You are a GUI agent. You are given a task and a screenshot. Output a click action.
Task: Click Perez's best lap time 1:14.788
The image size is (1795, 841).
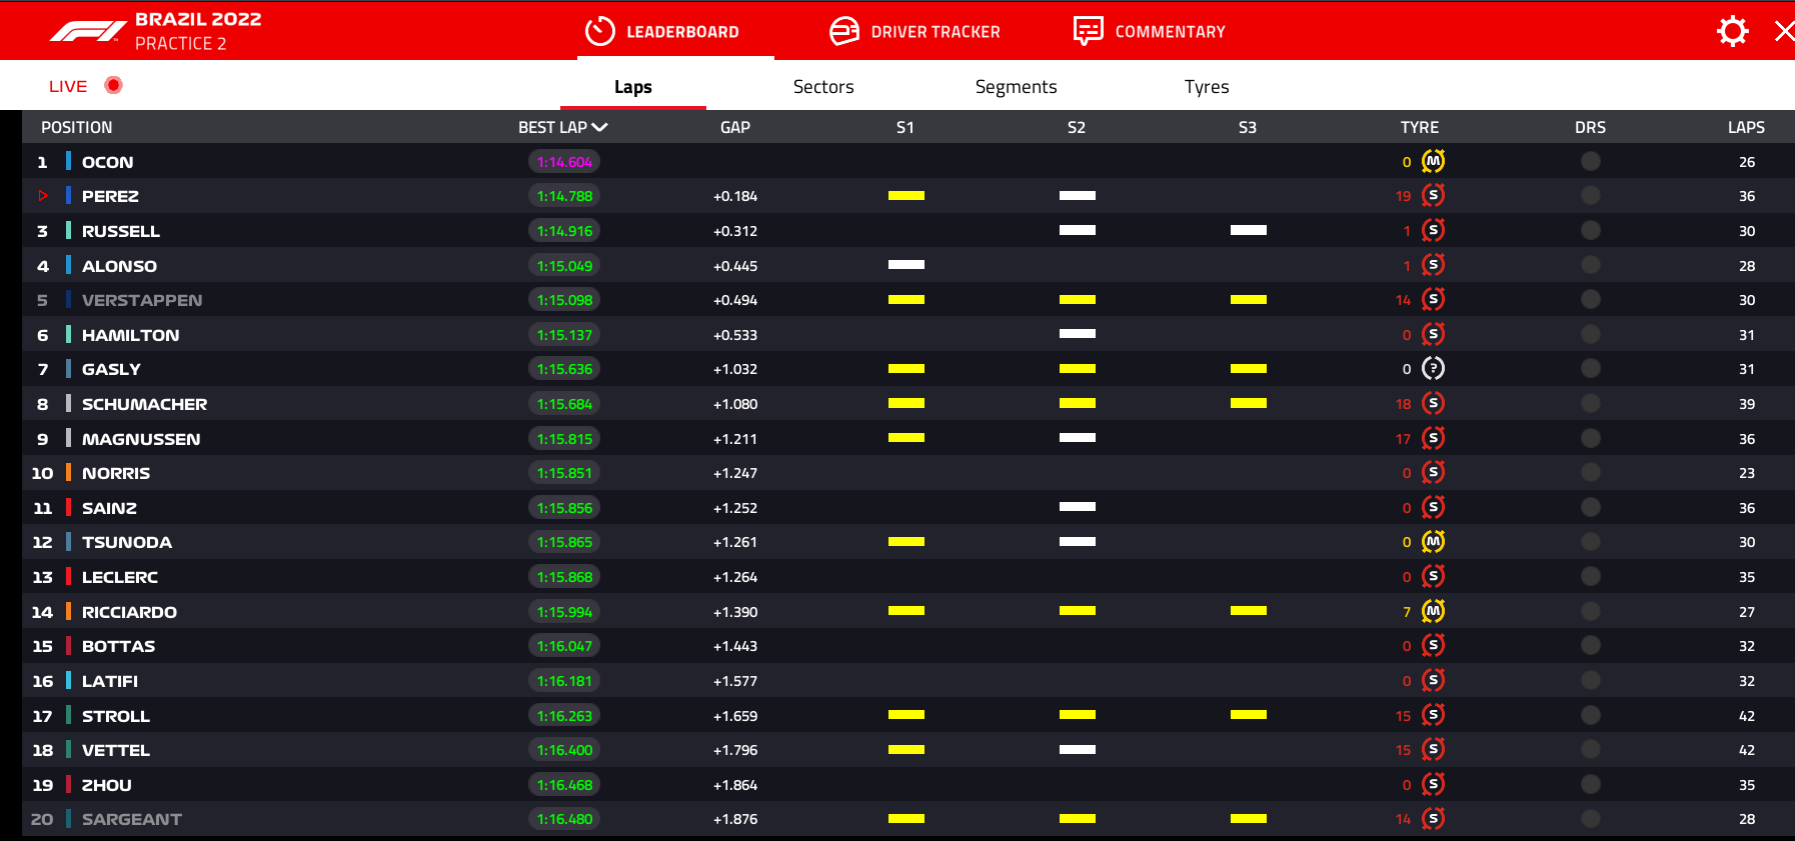point(564,196)
